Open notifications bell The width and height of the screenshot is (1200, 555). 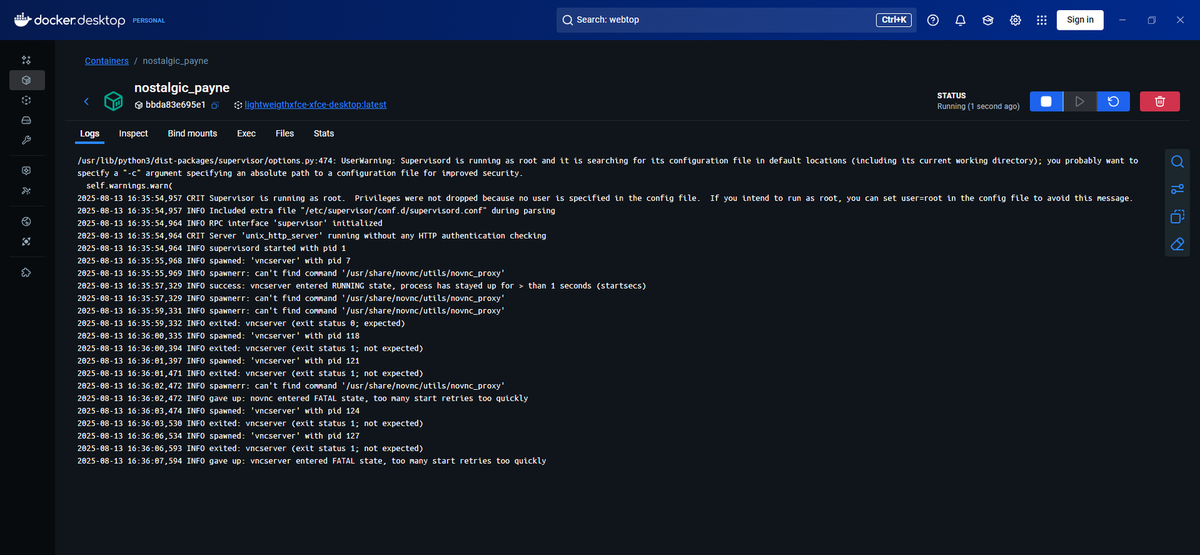(x=960, y=20)
